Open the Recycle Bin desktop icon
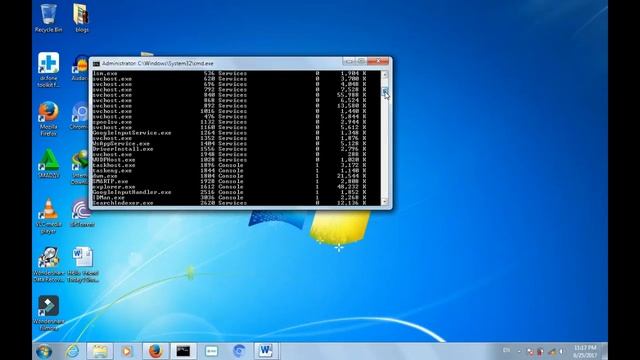Viewport: 640px width, 360px height. (48, 18)
